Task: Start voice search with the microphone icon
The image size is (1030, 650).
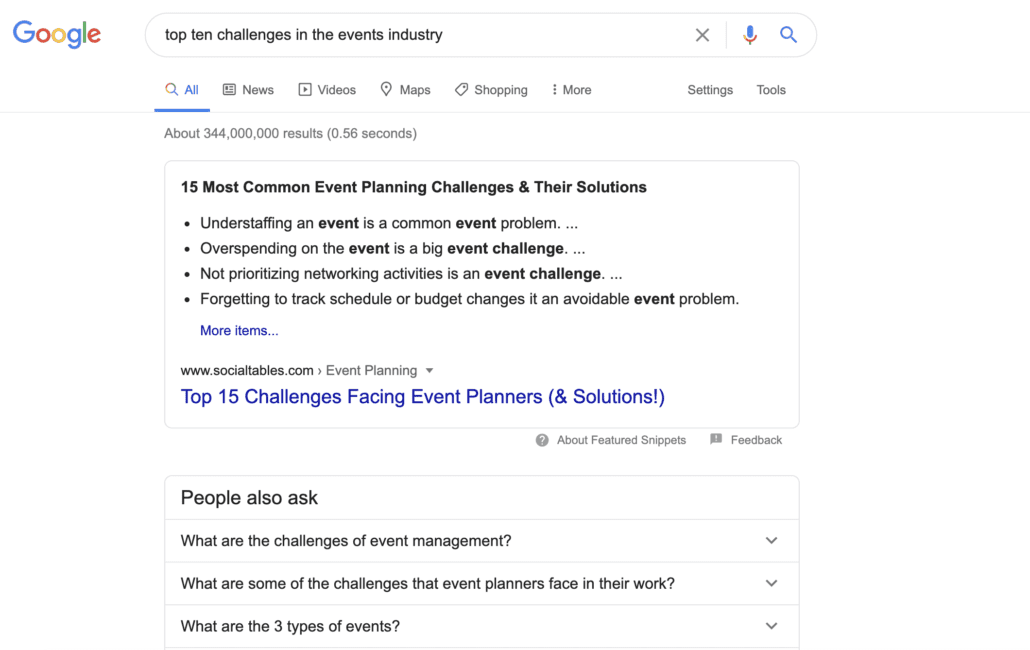Action: click(750, 35)
